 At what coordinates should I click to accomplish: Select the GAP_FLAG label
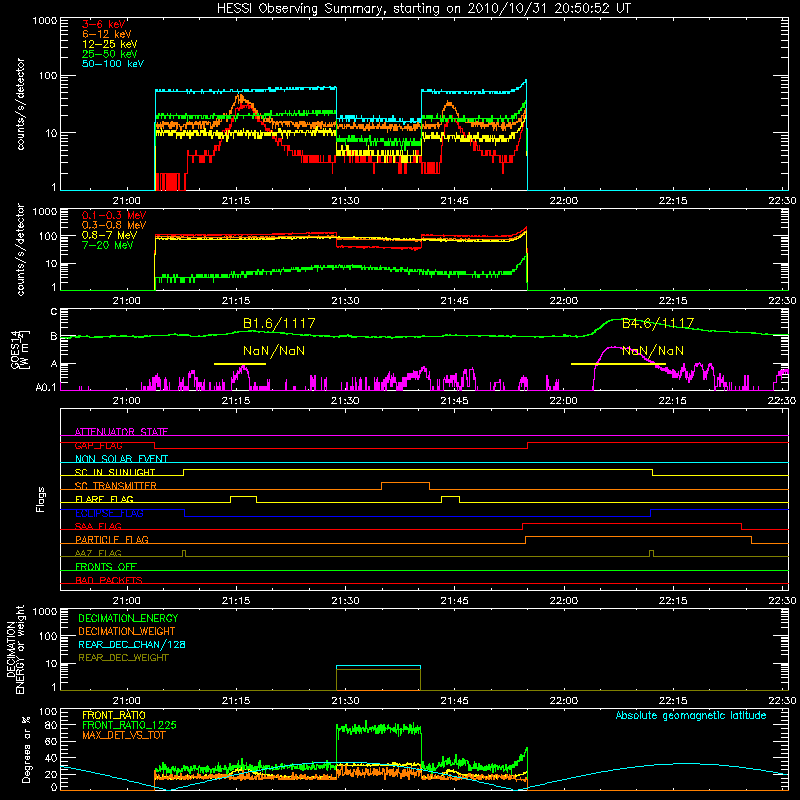(x=98, y=445)
